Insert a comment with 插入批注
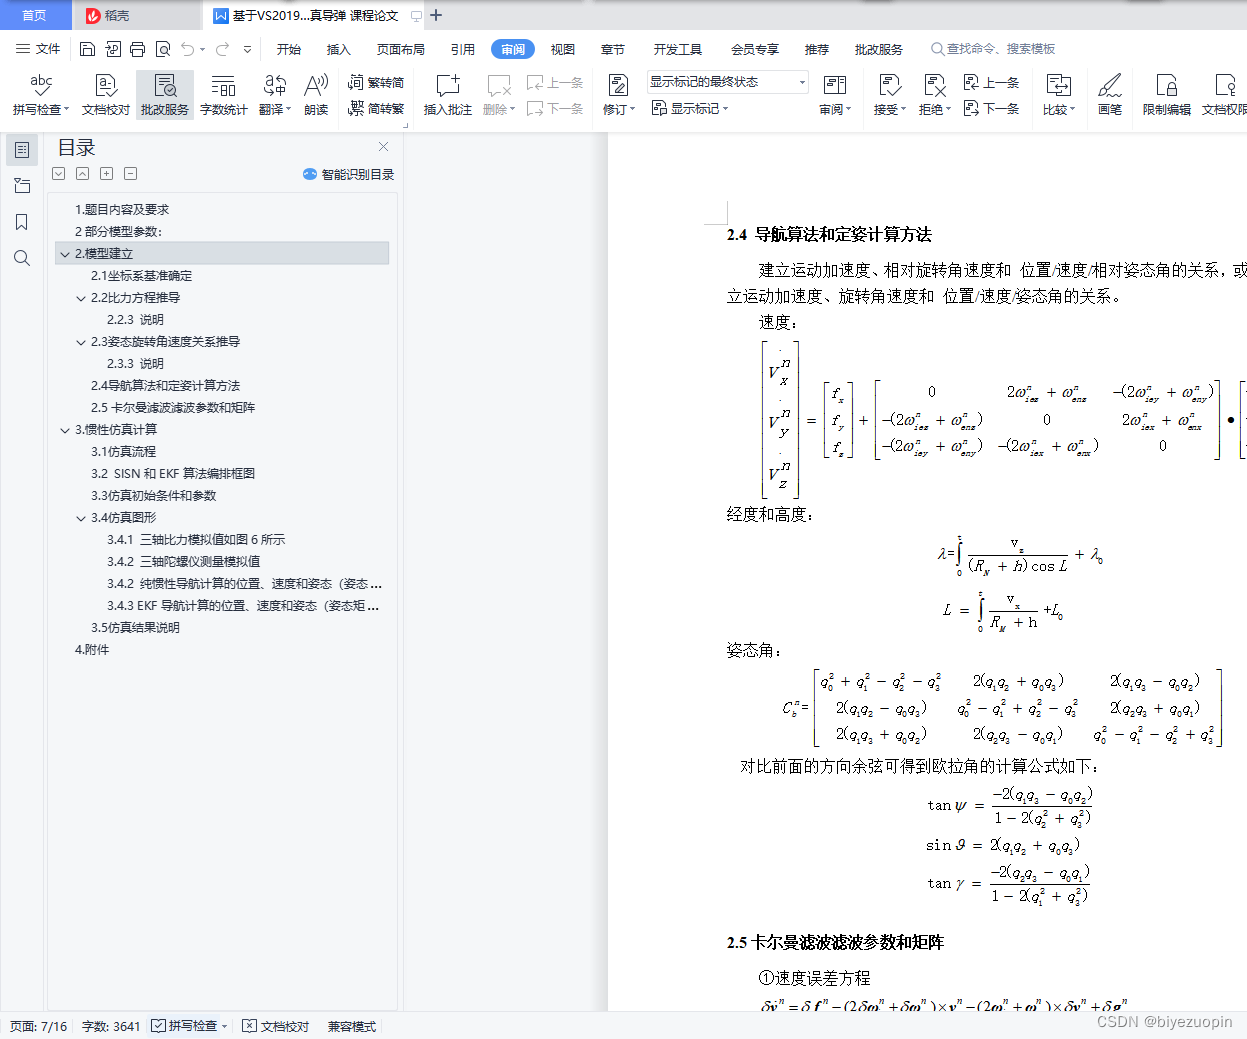Image resolution: width=1247 pixels, height=1039 pixels. click(x=446, y=93)
